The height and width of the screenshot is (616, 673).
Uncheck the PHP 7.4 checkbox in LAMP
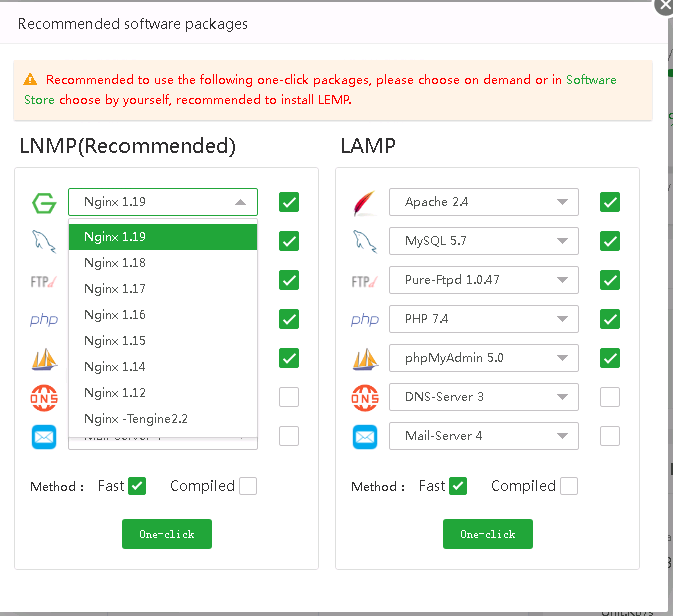point(610,319)
